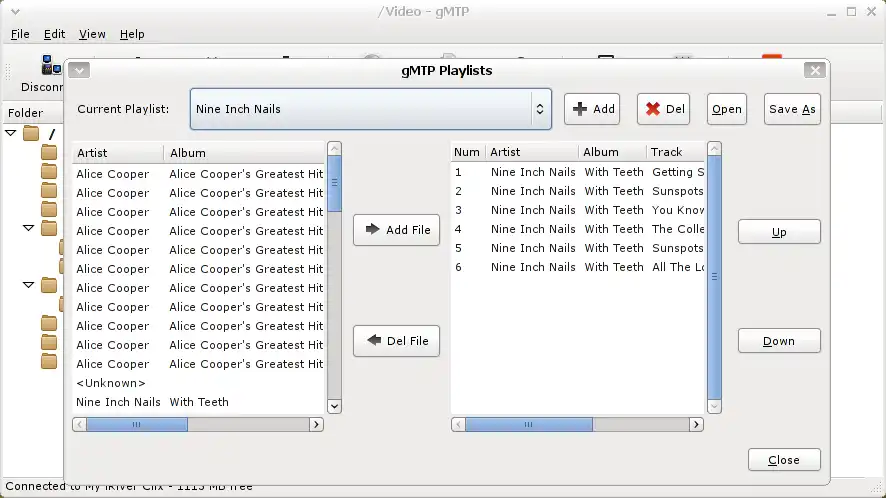Move track Up in playlist
The image size is (886, 498).
coord(779,232)
